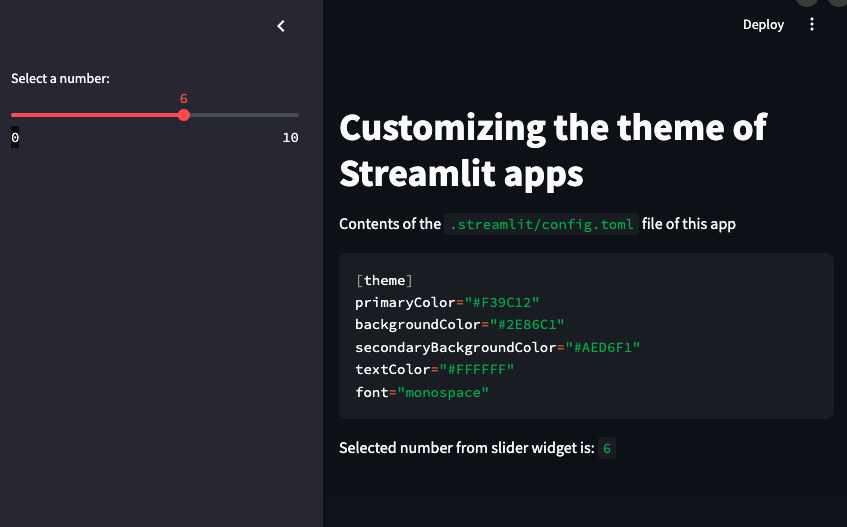Click the red slider handle at 6
The image size is (847, 527).
184,115
